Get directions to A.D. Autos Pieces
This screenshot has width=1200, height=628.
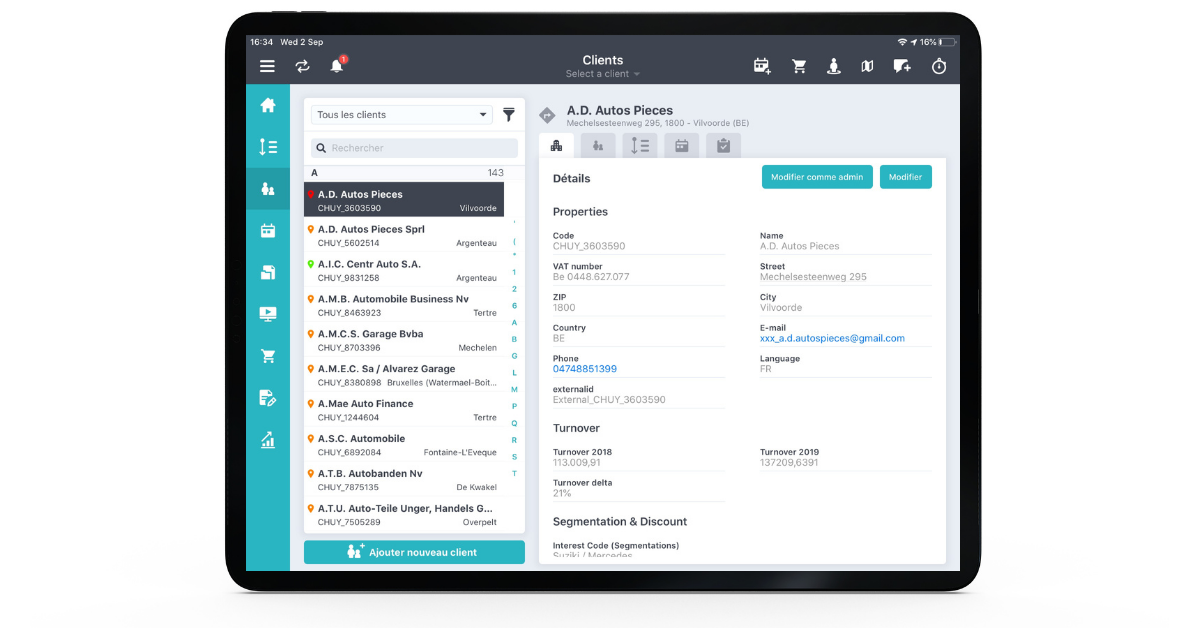pos(547,115)
